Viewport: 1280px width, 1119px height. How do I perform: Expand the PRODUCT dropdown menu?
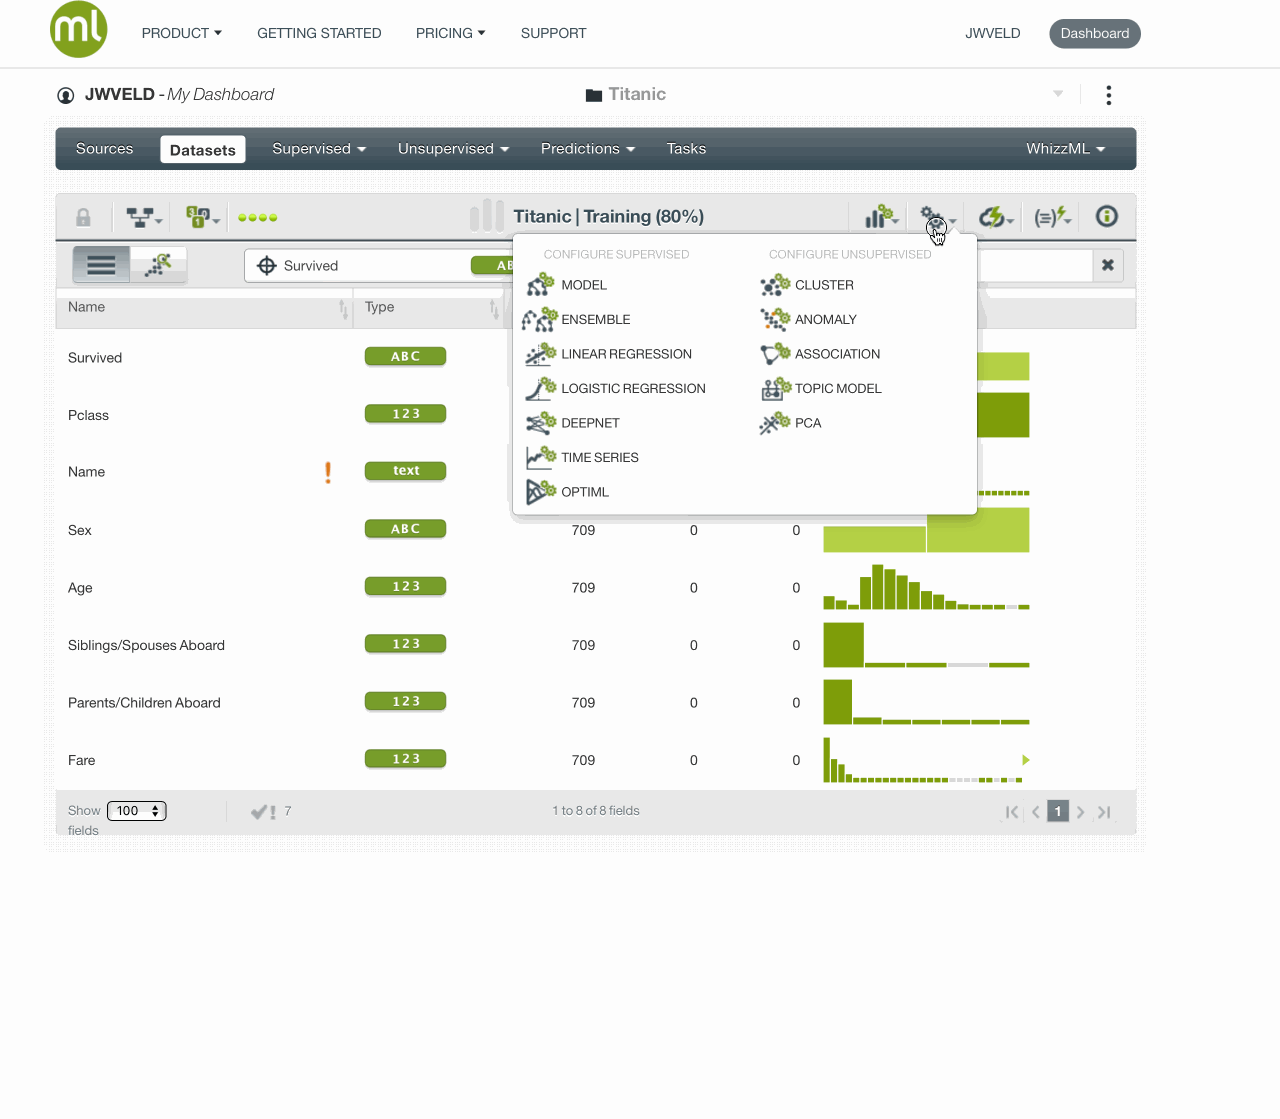181,33
